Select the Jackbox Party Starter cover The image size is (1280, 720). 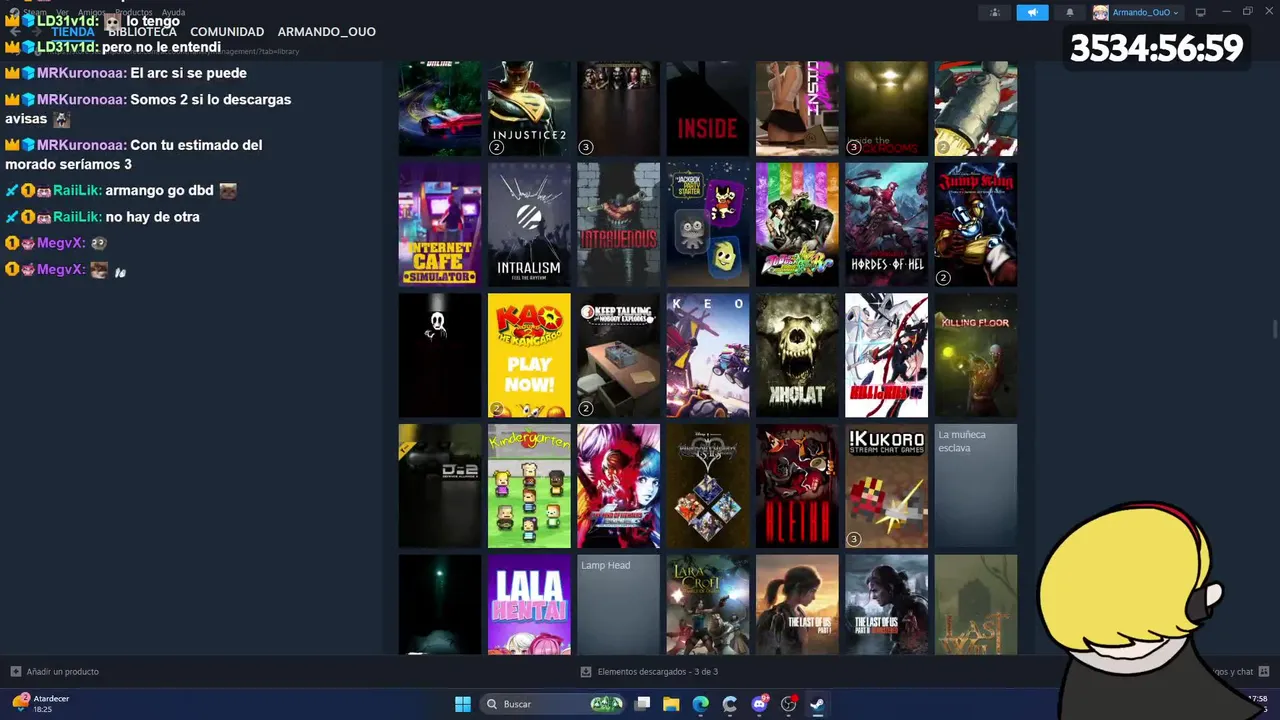(708, 225)
